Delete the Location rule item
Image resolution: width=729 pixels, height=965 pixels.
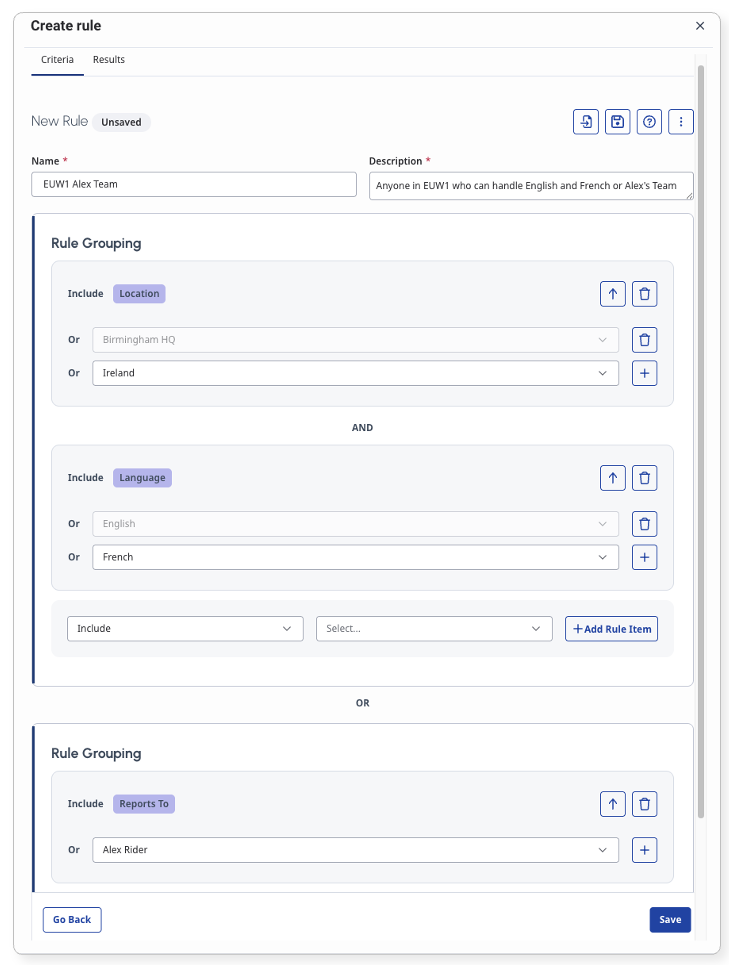pos(645,294)
